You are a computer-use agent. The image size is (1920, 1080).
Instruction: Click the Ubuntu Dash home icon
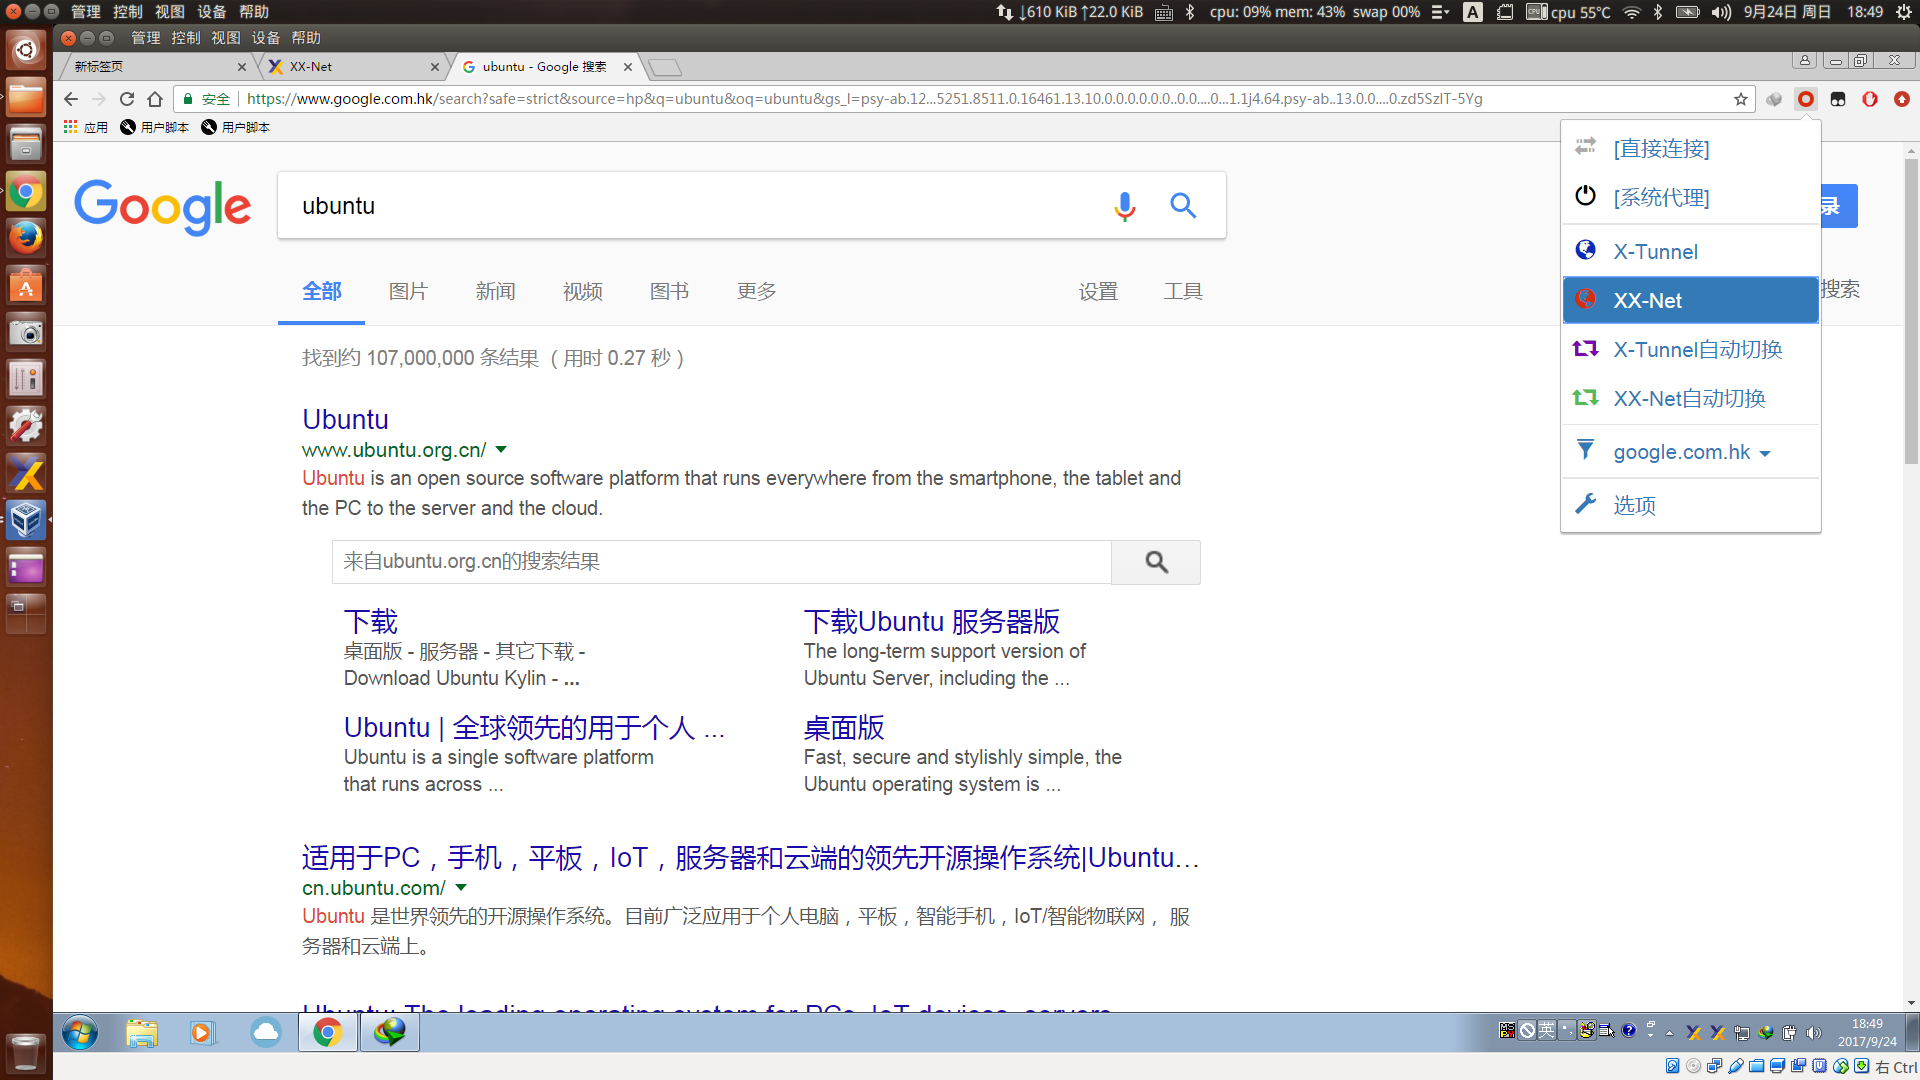click(x=26, y=49)
